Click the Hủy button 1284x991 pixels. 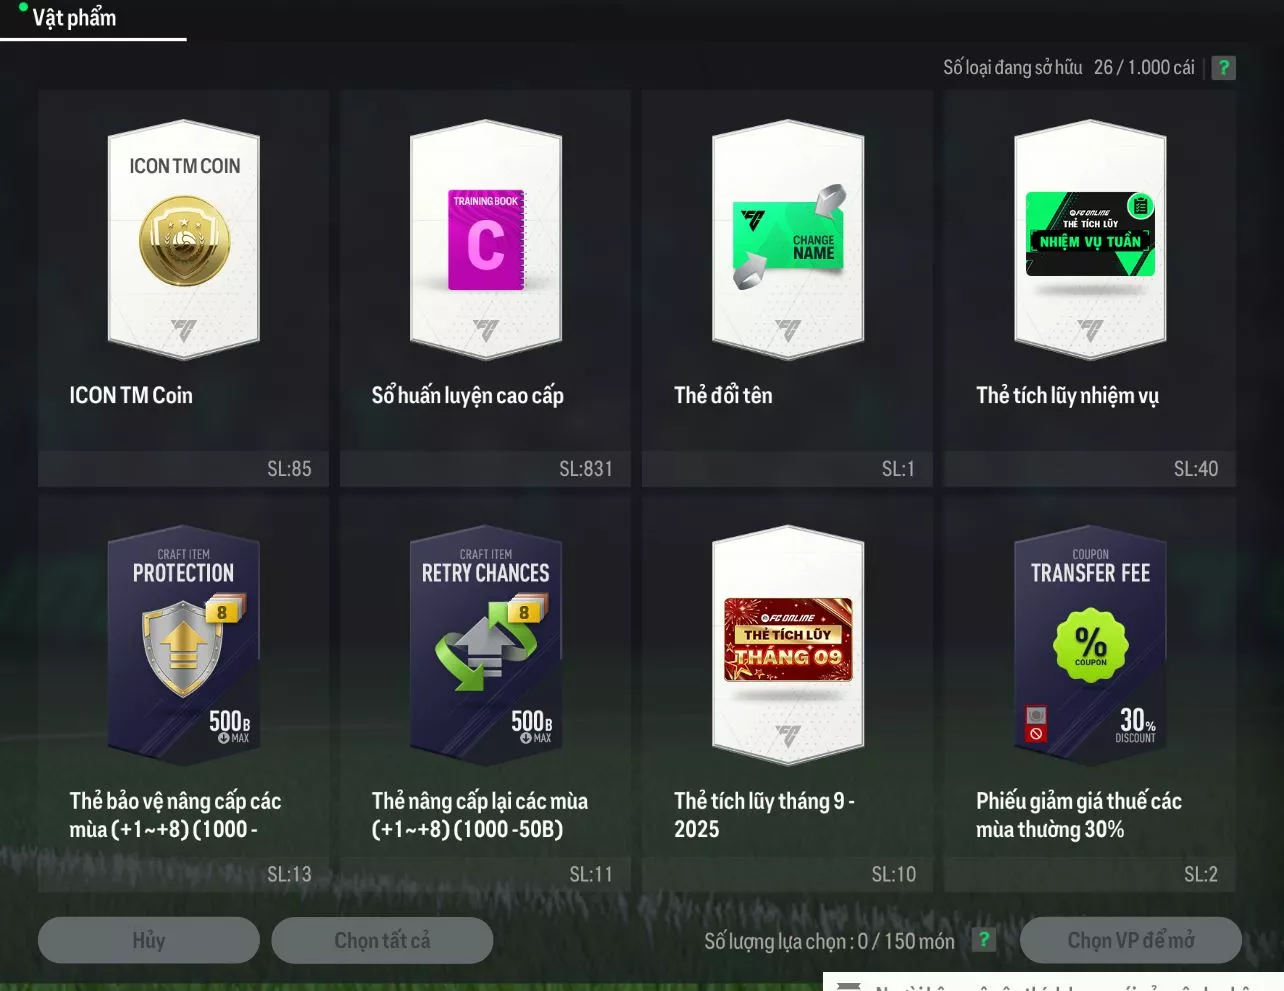tap(149, 940)
